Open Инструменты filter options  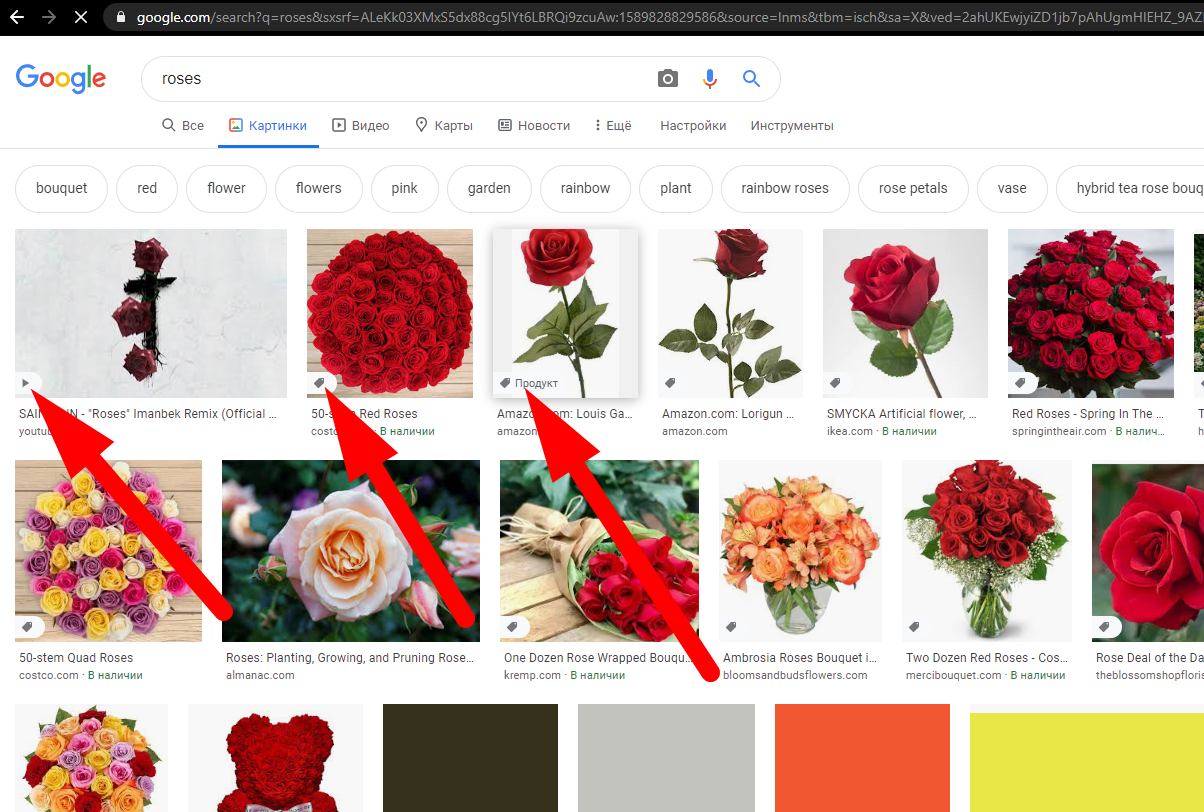[792, 125]
